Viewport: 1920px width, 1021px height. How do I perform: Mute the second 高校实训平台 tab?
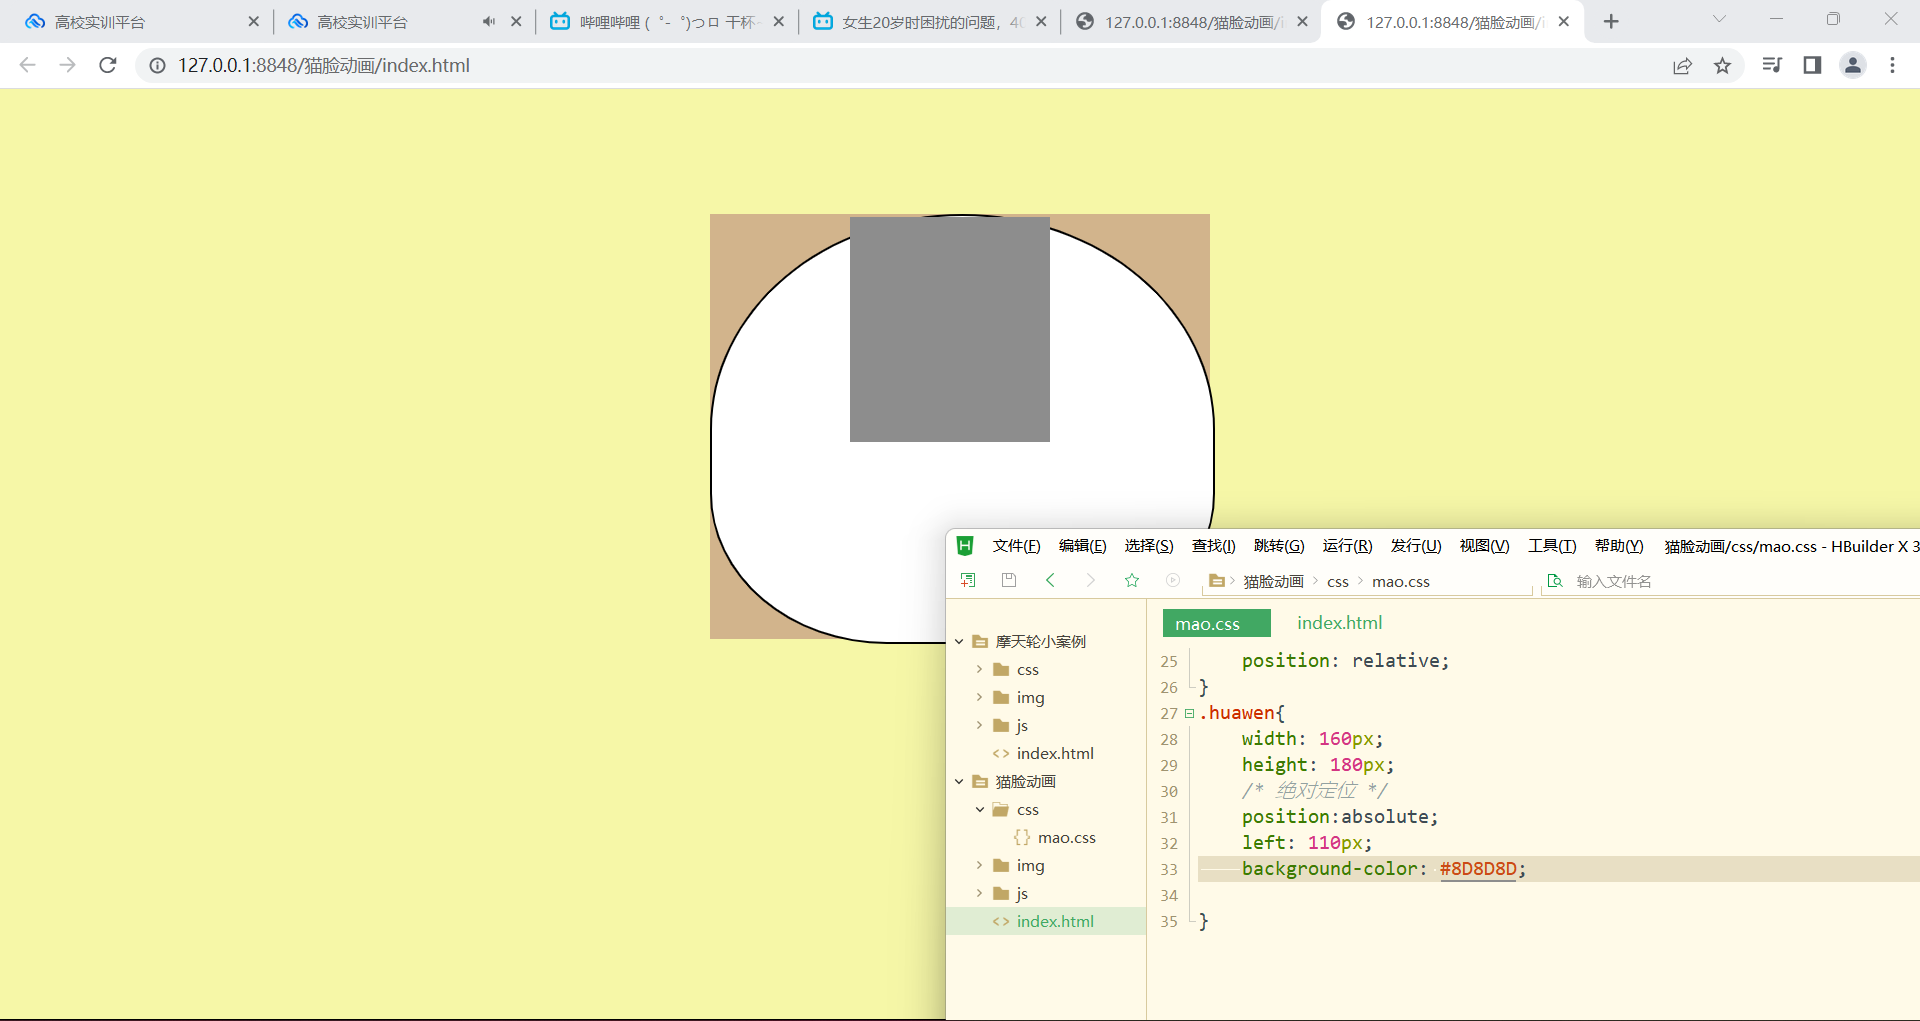click(488, 21)
